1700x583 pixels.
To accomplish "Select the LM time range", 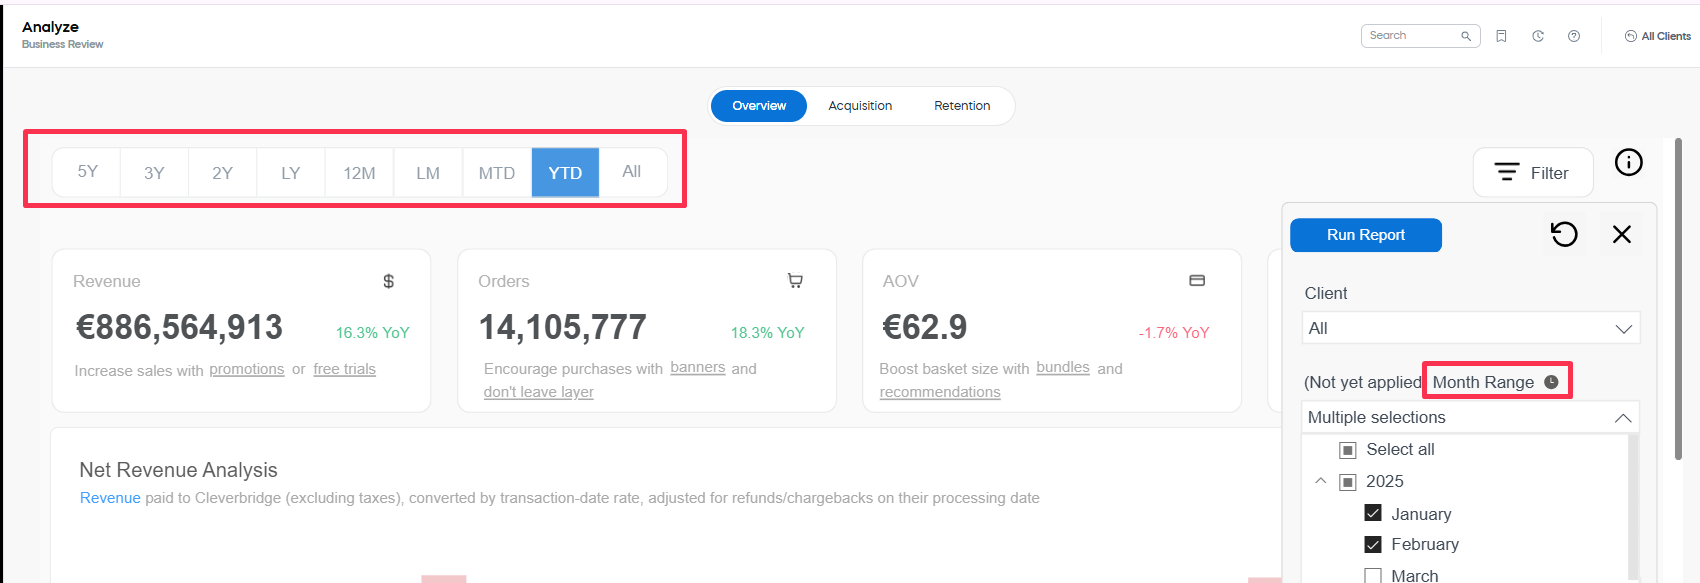I will click(428, 172).
